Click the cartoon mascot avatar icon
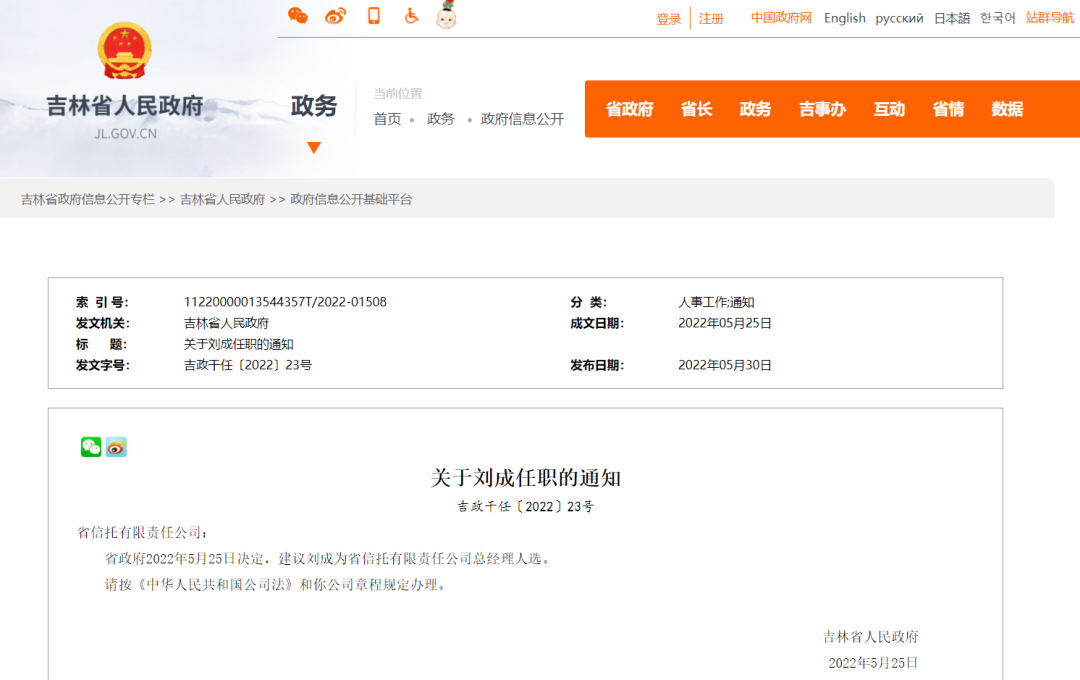This screenshot has width=1080, height=680. pos(446,16)
